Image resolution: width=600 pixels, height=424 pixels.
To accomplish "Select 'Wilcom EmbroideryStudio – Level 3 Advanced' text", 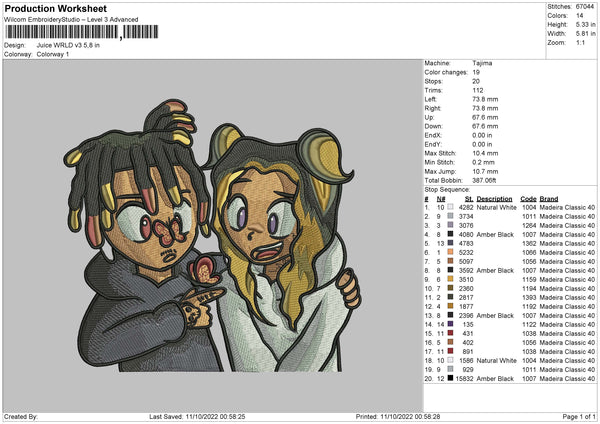I will (x=71, y=20).
